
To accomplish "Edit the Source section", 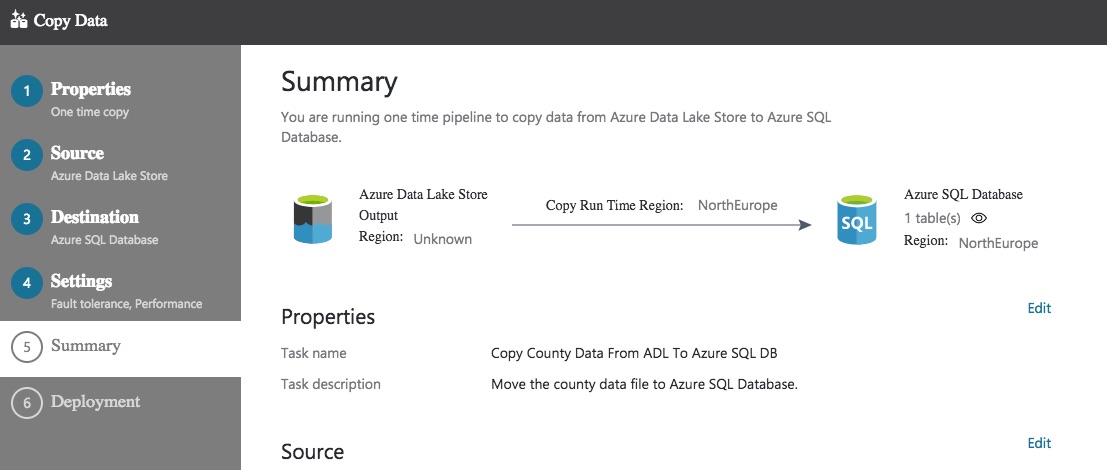I will (1039, 443).
